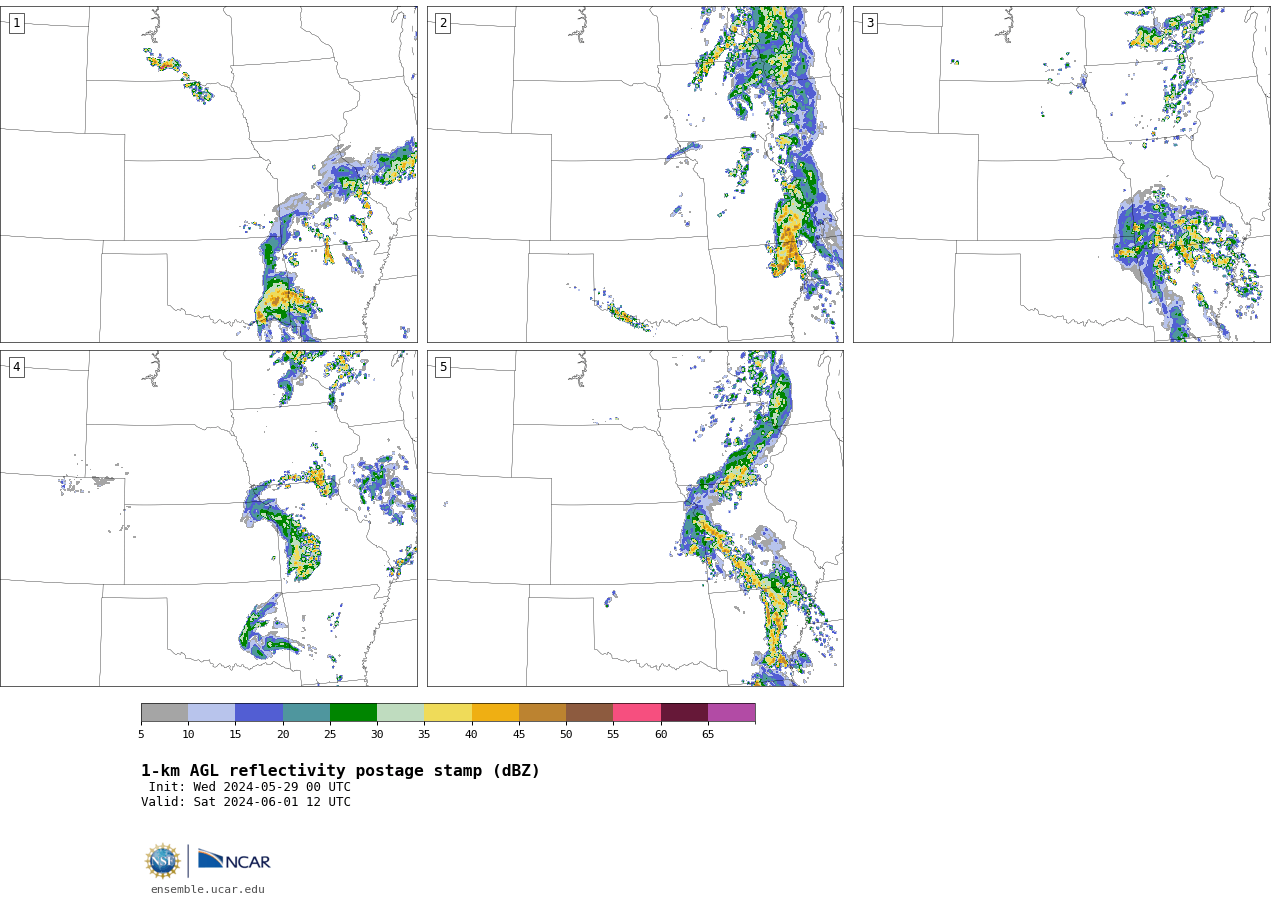Image resolution: width=1280 pixels, height=901 pixels.
Task: Click the colorbar tick label 5
Action: [141, 735]
